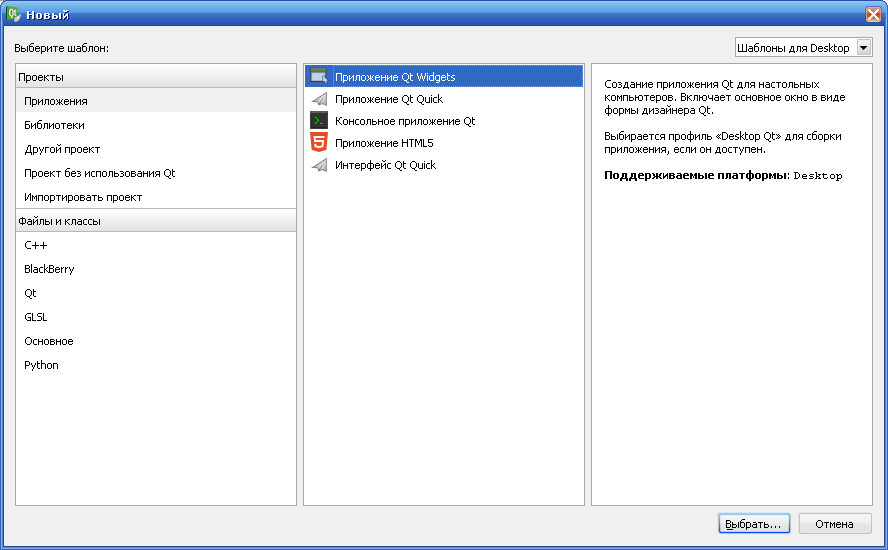Image resolution: width=888 pixels, height=550 pixels.
Task: Select the 'Python' files category
Action: pos(156,365)
